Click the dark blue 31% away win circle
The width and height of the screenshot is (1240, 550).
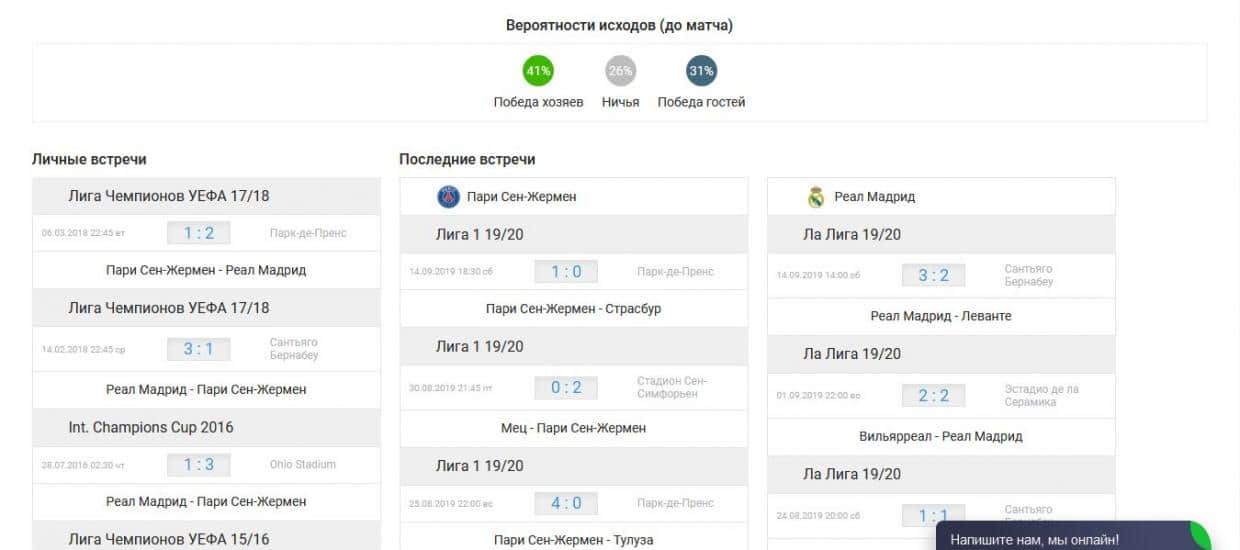pos(701,71)
